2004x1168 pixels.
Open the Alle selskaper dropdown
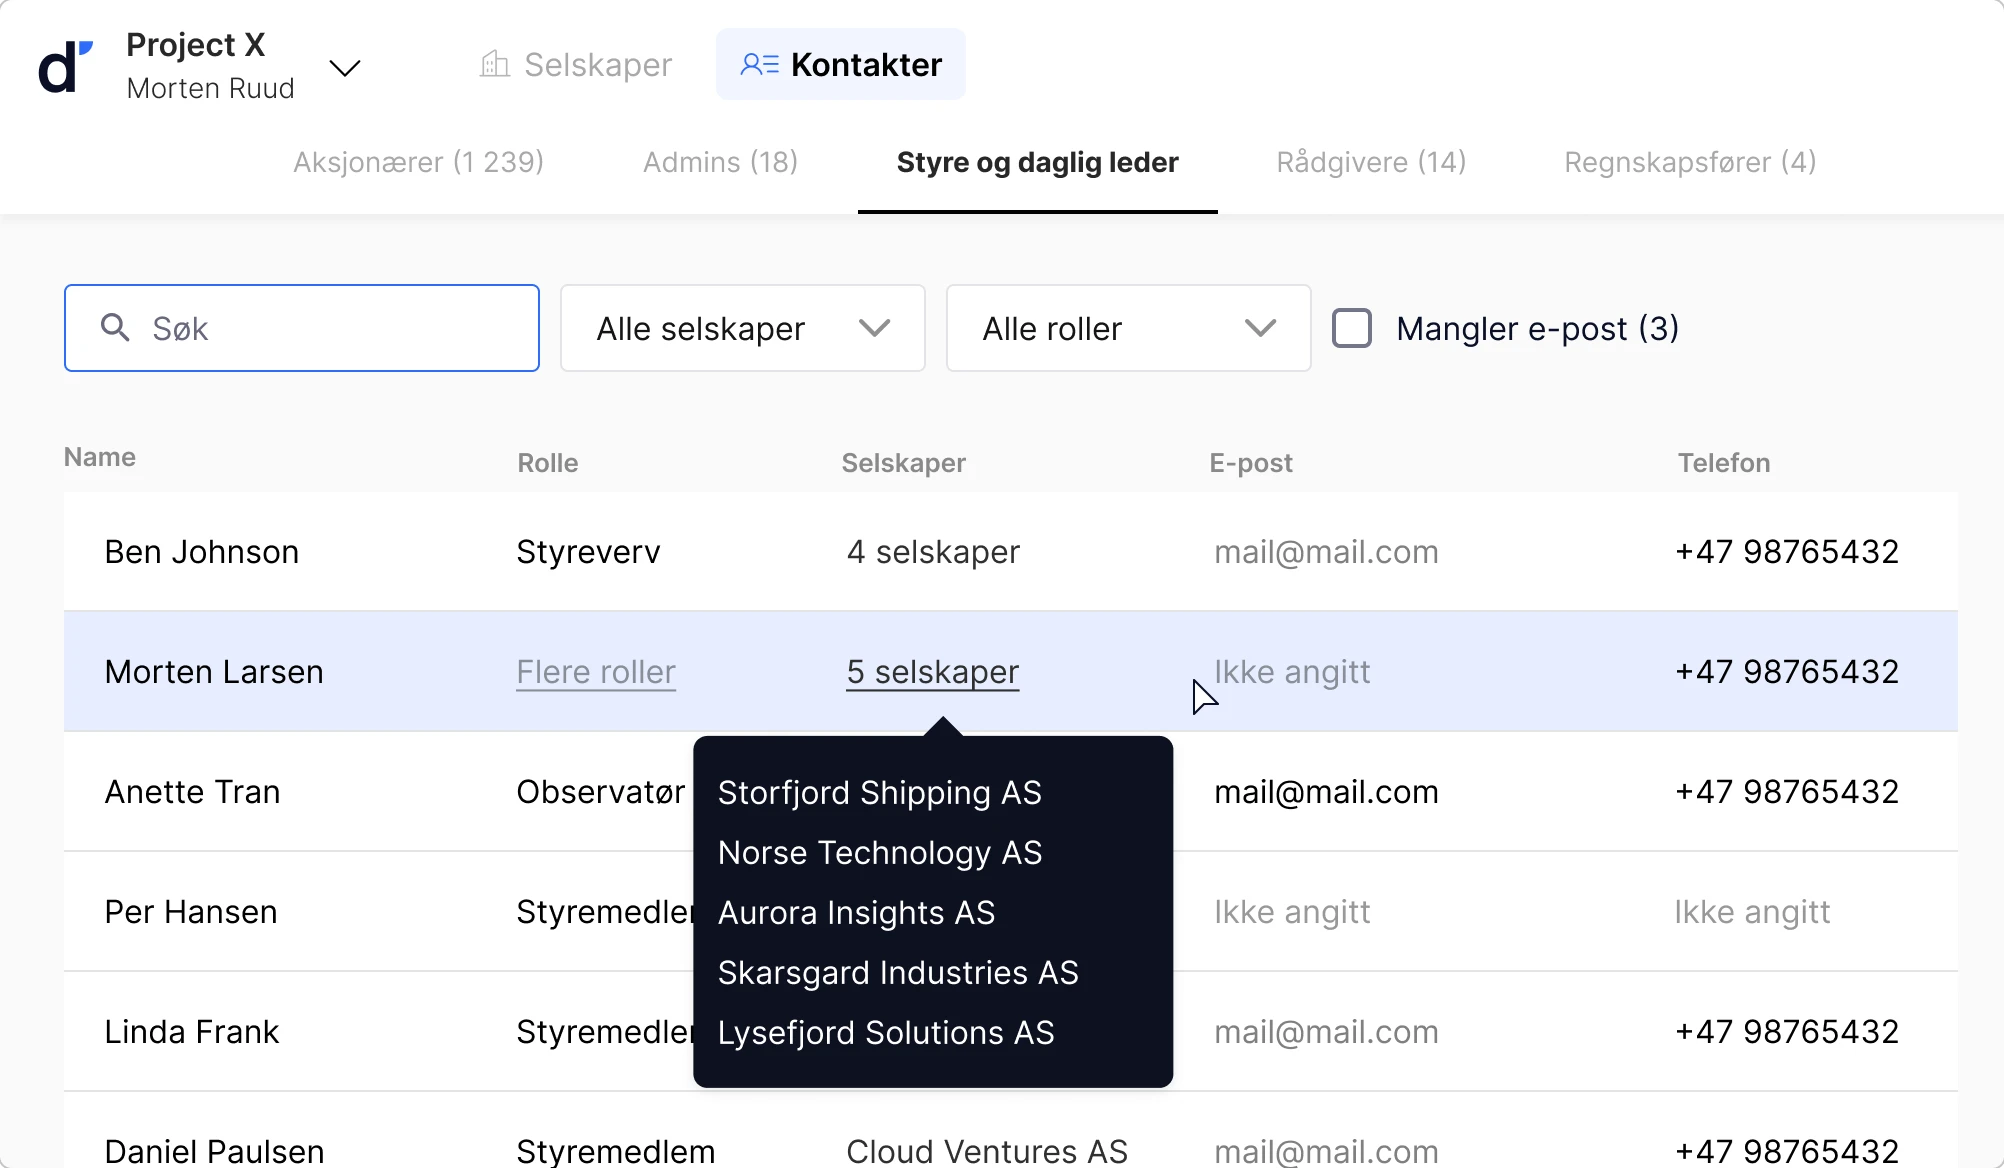pos(742,328)
